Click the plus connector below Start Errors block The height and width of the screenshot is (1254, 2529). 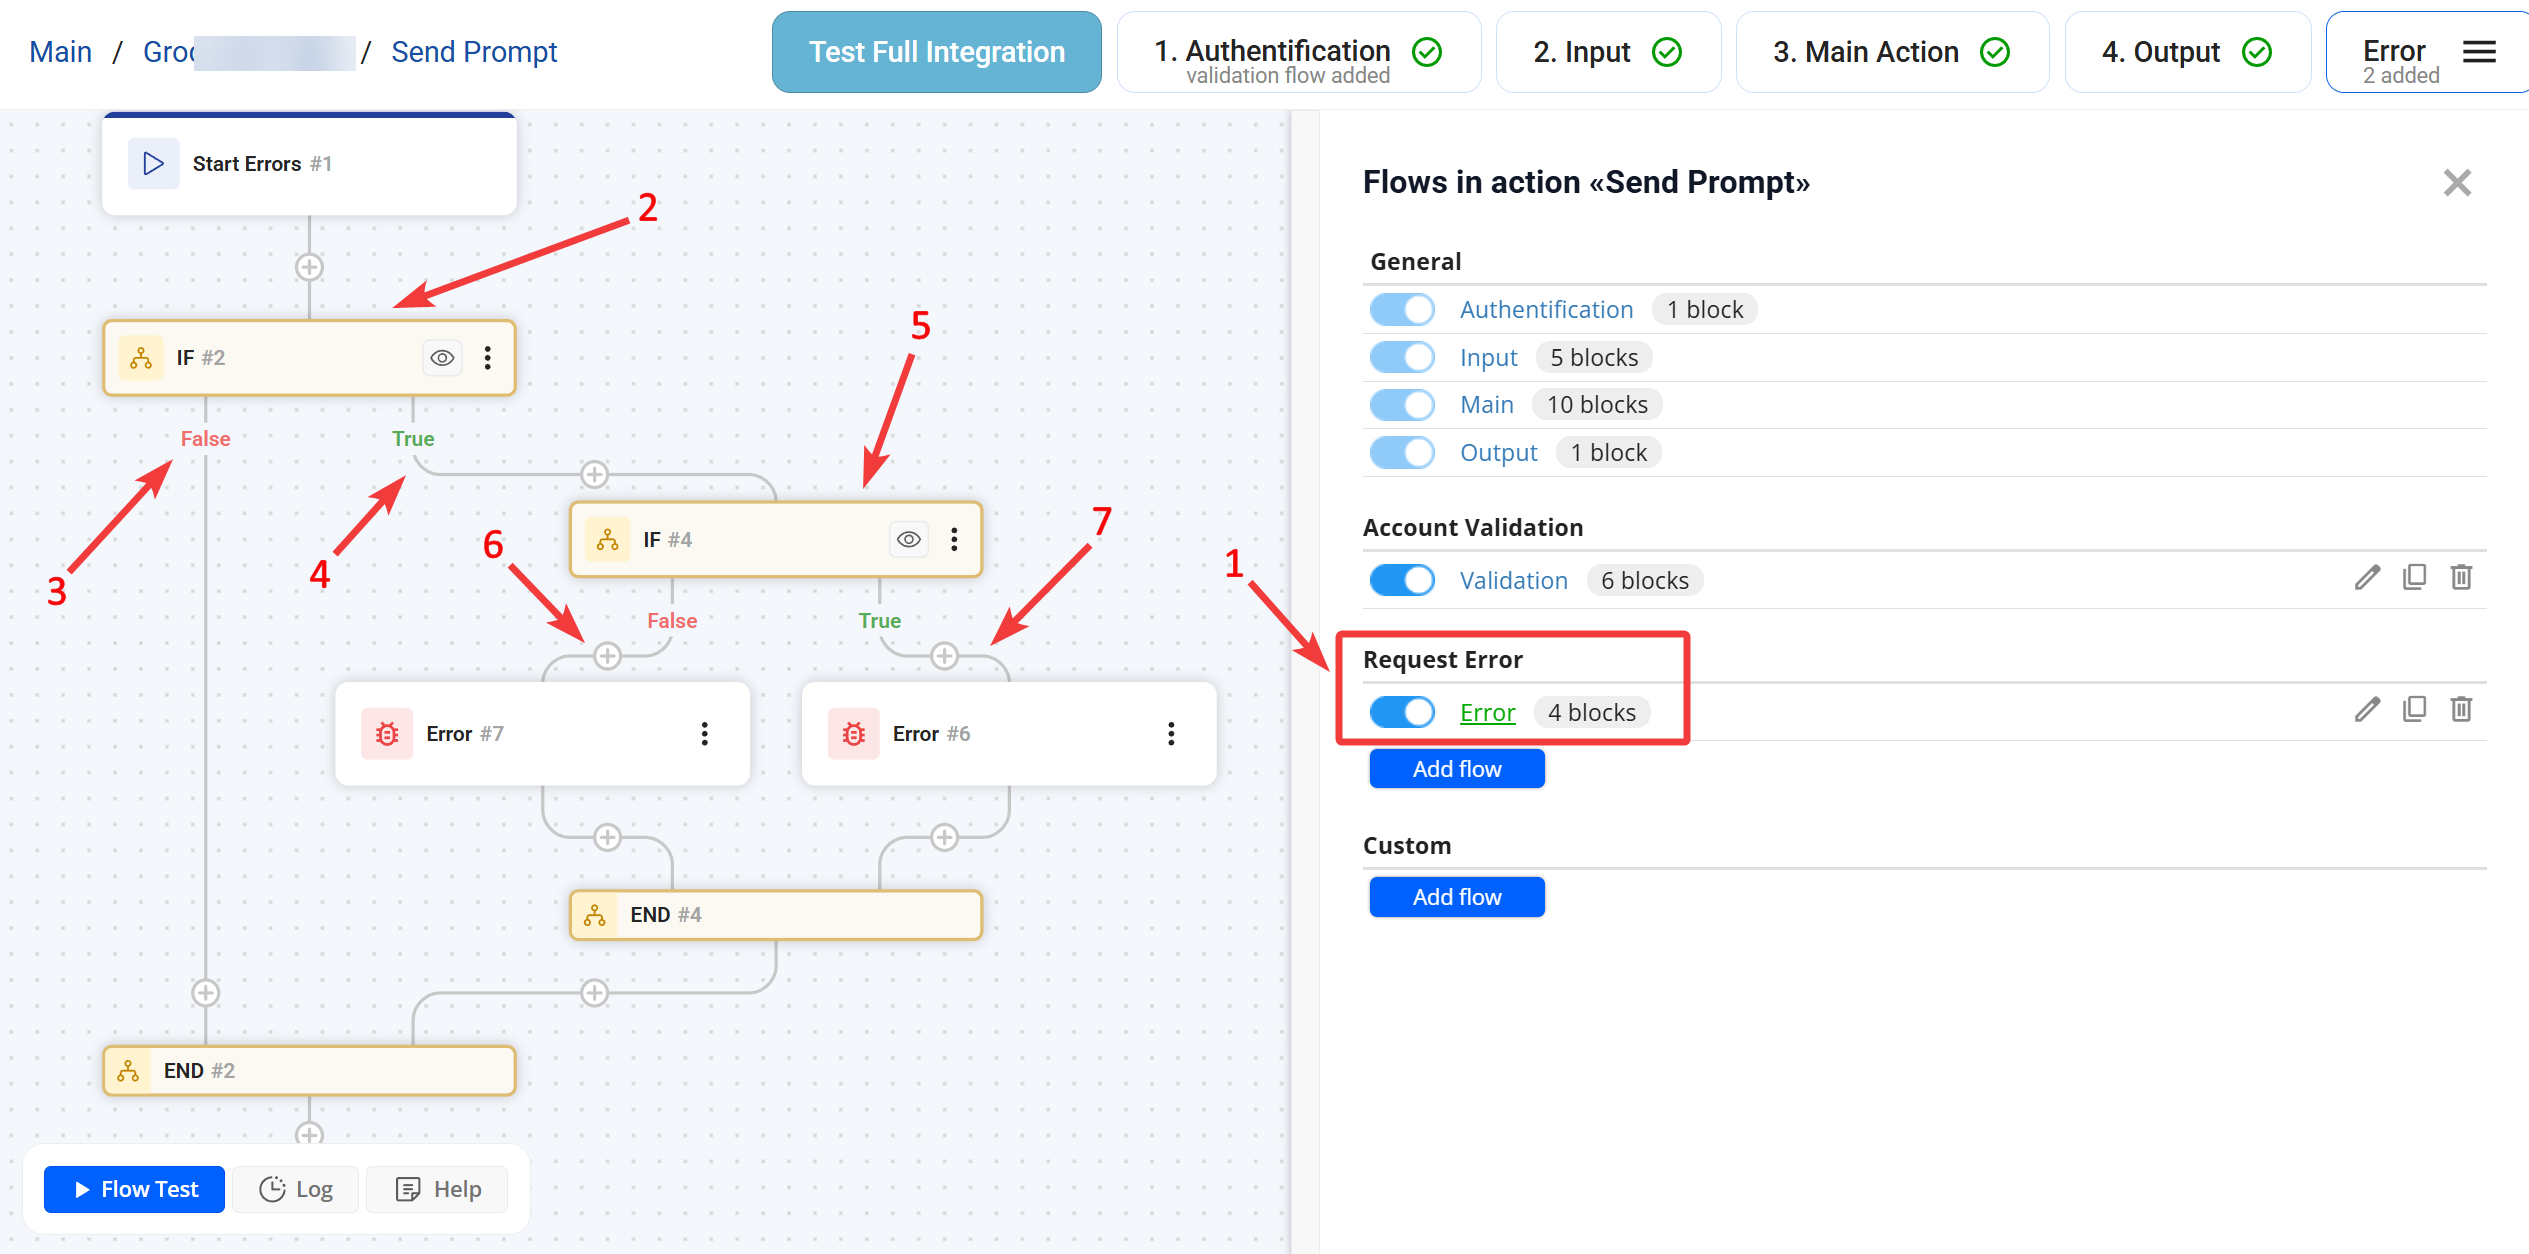tap(309, 268)
